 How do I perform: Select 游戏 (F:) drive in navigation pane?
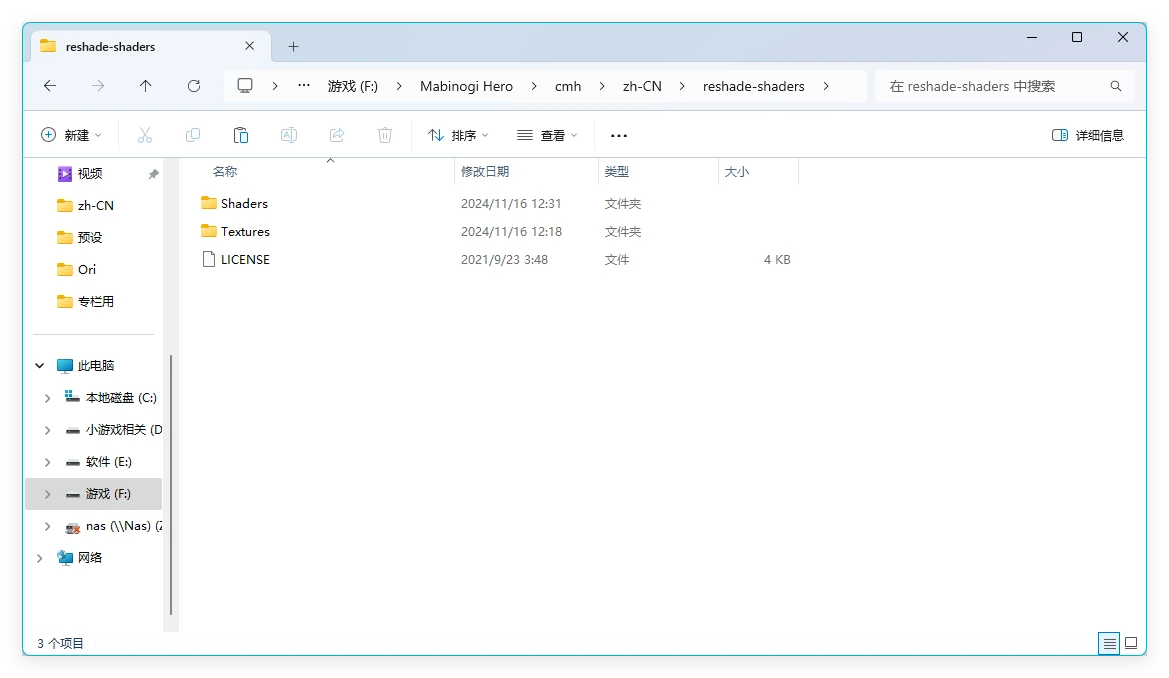pos(94,494)
